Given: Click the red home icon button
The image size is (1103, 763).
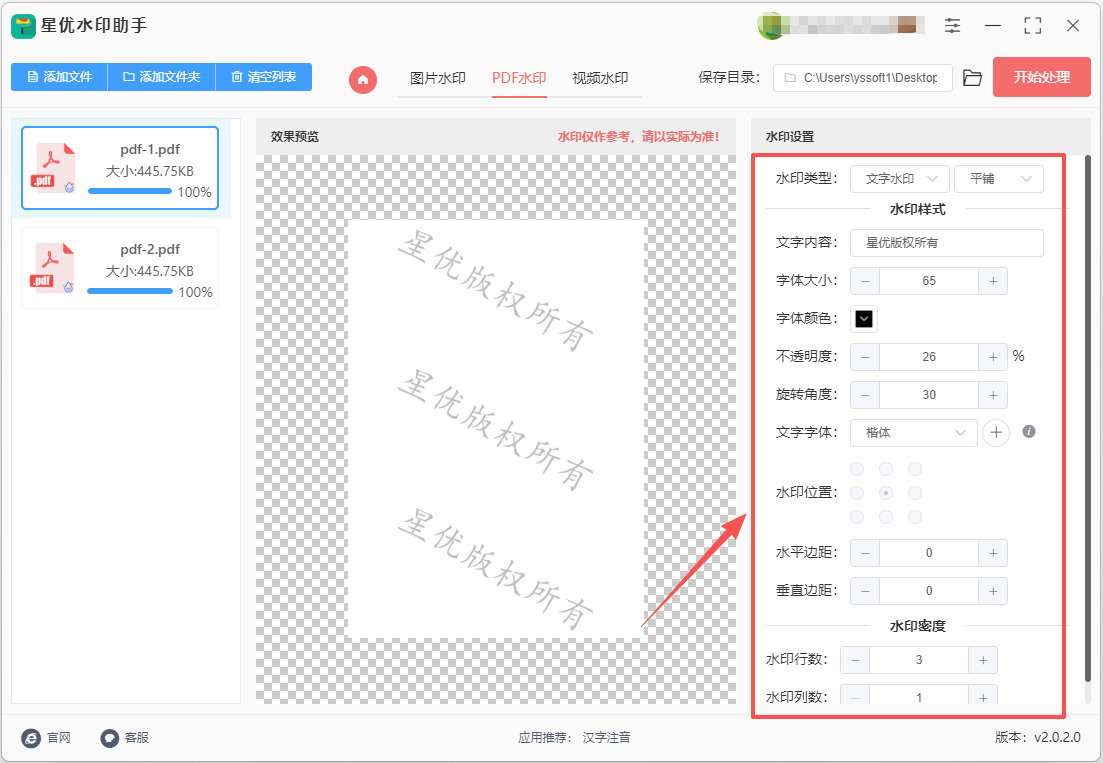Looking at the screenshot, I should (363, 79).
